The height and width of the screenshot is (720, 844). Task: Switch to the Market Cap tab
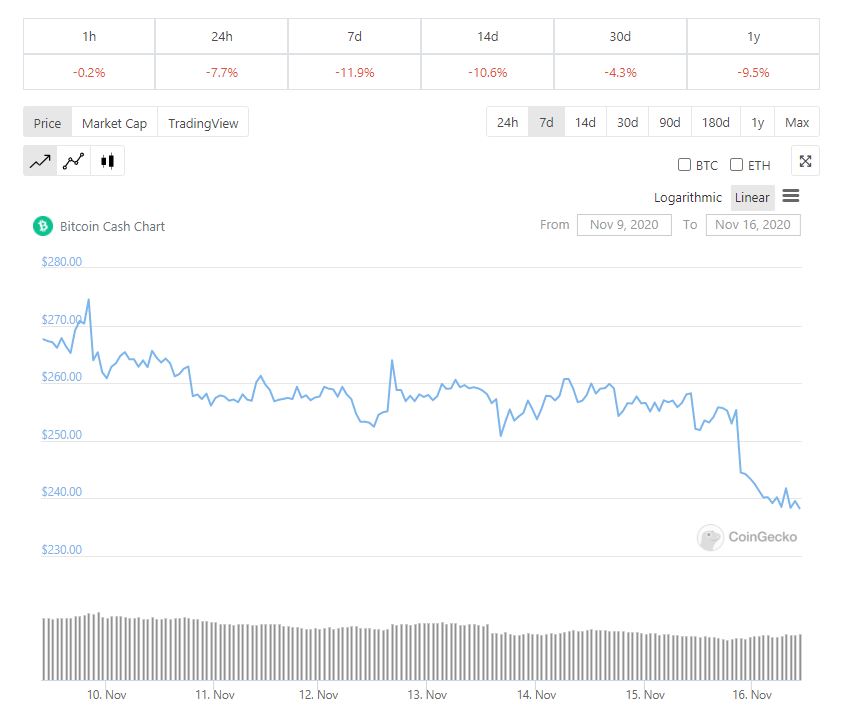click(114, 123)
